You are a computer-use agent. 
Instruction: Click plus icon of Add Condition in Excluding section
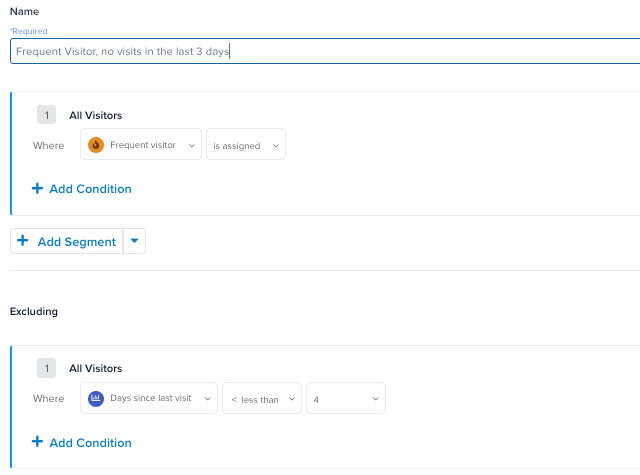(37, 442)
